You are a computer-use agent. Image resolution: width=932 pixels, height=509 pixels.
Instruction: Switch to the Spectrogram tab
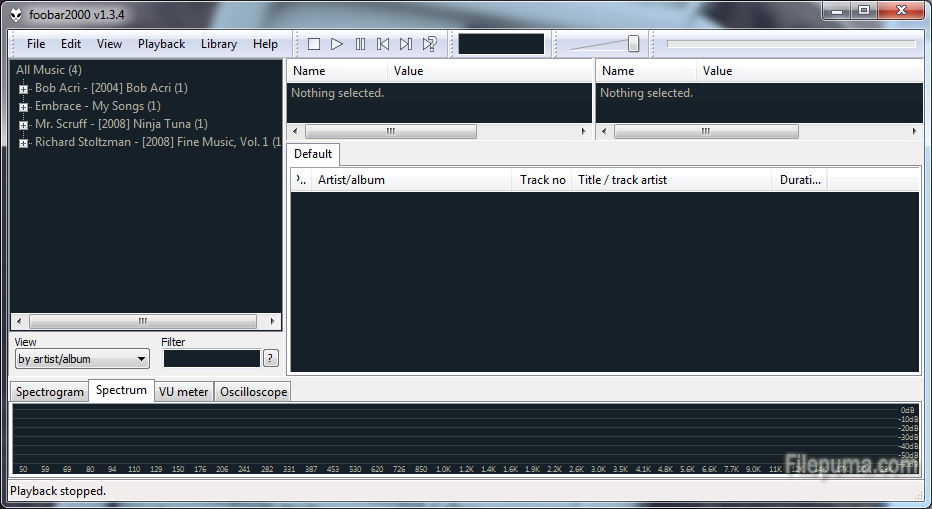coord(50,392)
